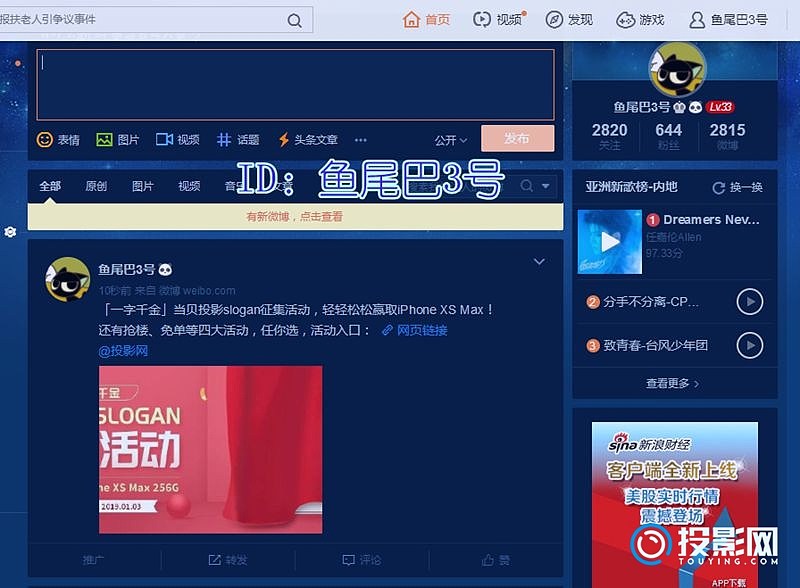Image resolution: width=800 pixels, height=588 pixels.
Task: Open the @投影网 mention link
Action: click(123, 351)
